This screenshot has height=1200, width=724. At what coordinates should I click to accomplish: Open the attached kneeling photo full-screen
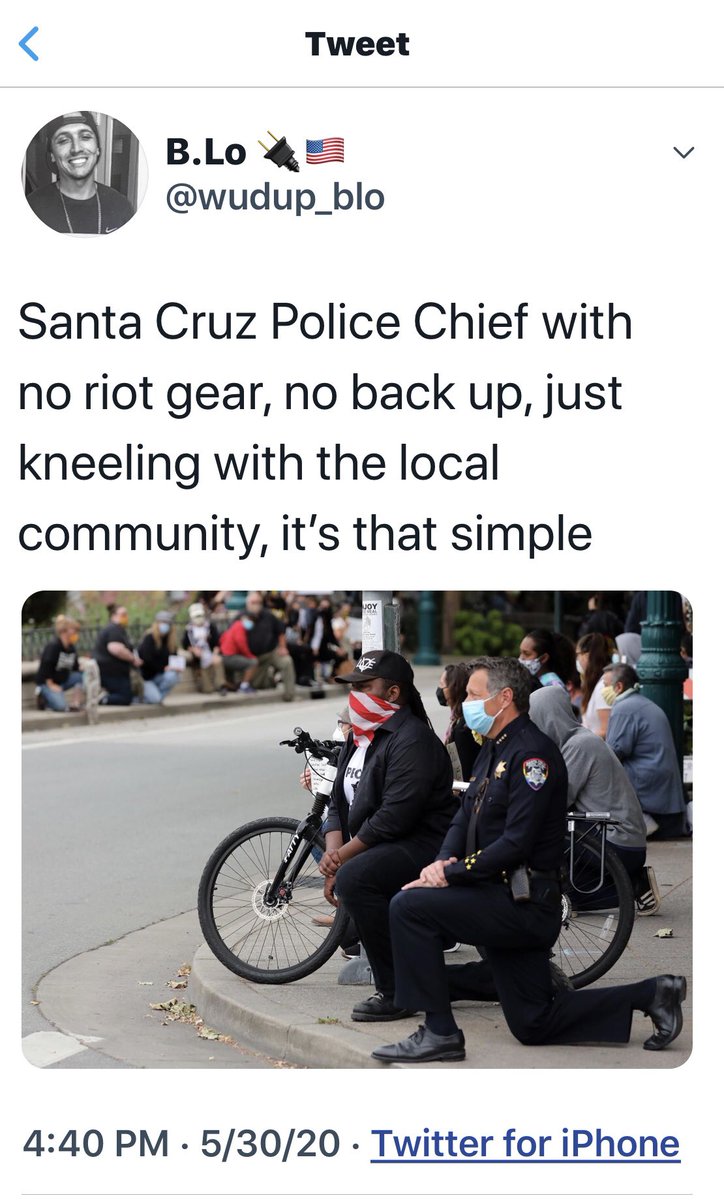point(357,829)
